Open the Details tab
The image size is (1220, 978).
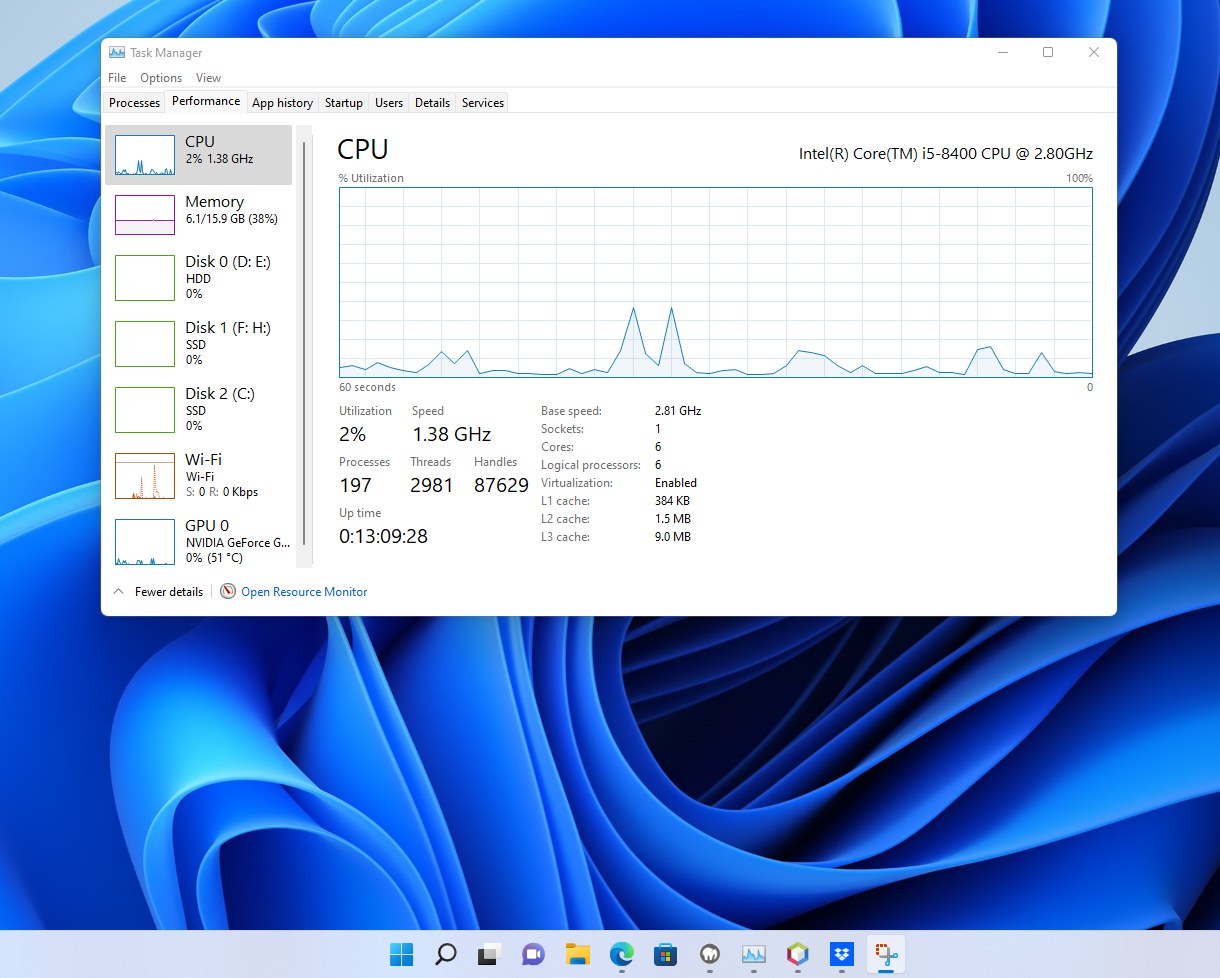(x=432, y=102)
